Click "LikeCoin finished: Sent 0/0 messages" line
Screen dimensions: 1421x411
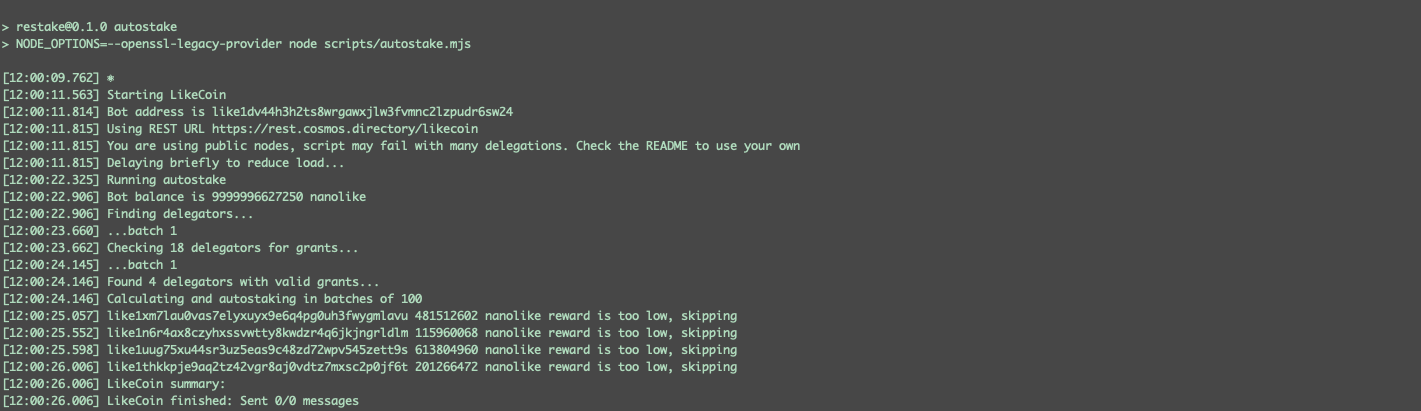[x=232, y=401]
